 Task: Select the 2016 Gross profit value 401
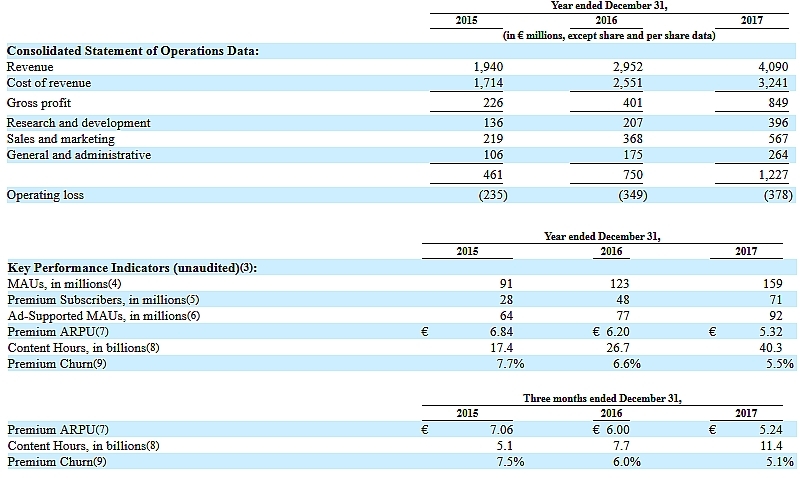[633, 103]
